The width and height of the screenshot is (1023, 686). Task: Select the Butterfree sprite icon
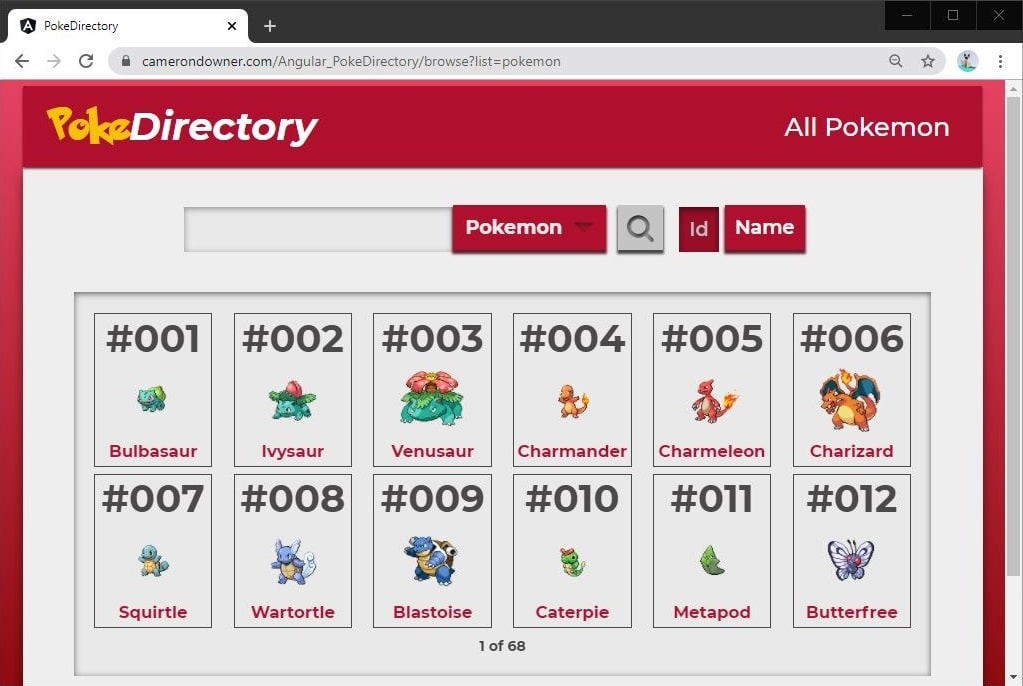(x=851, y=560)
